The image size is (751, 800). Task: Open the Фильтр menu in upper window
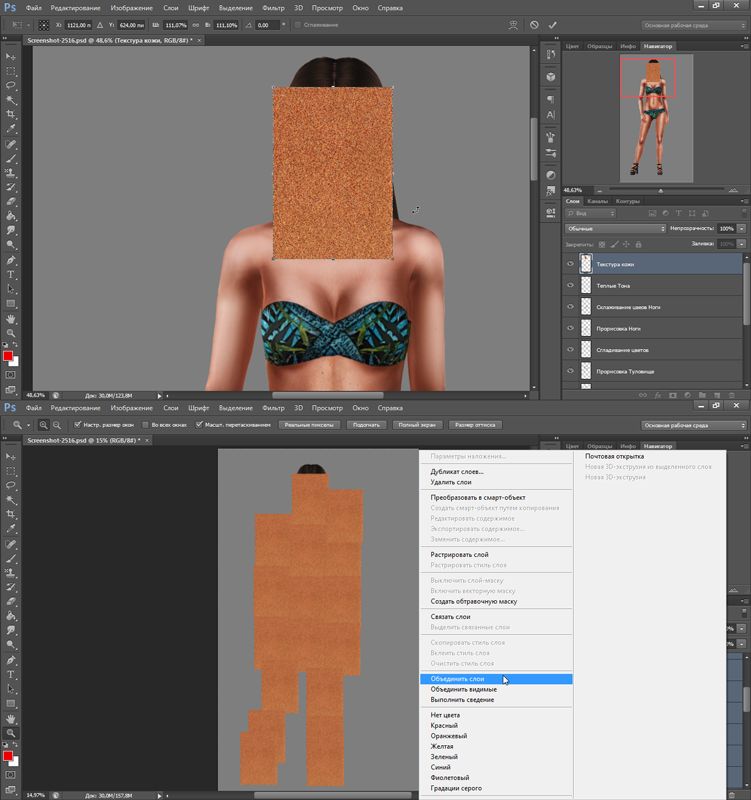[x=273, y=8]
